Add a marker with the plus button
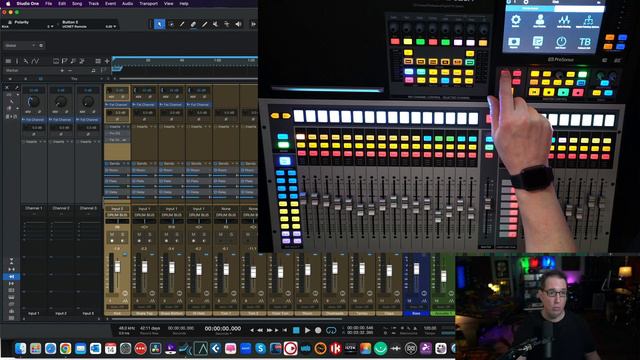This screenshot has width=640, height=360. 62,71
